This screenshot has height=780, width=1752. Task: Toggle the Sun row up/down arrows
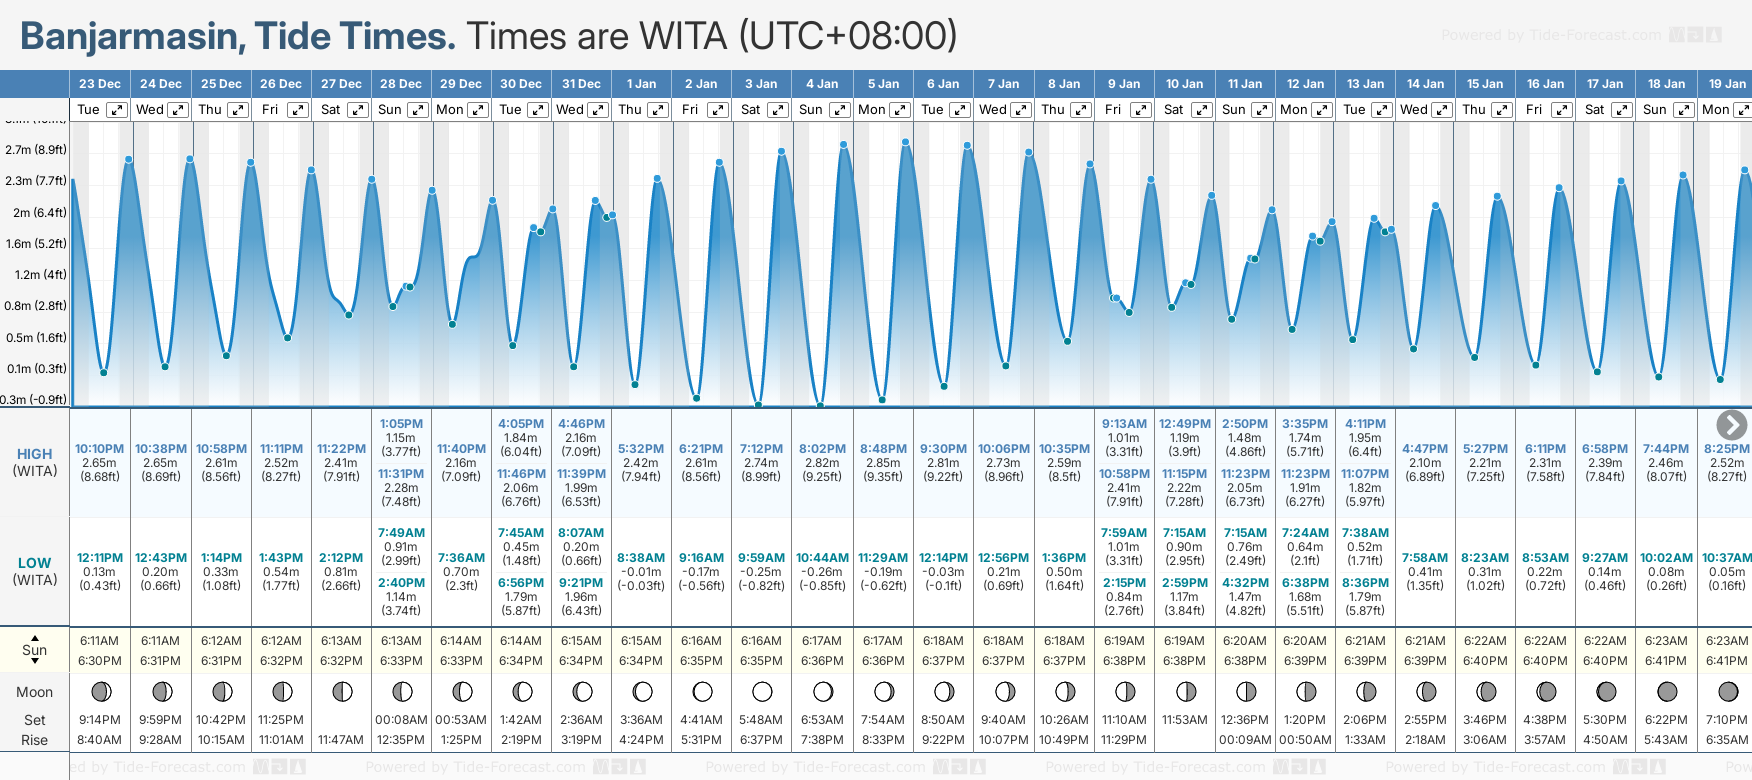35,650
